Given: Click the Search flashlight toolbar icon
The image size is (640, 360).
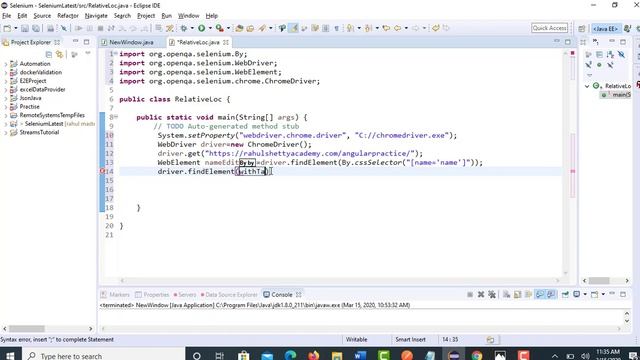Looking at the screenshot, I should [262, 28].
